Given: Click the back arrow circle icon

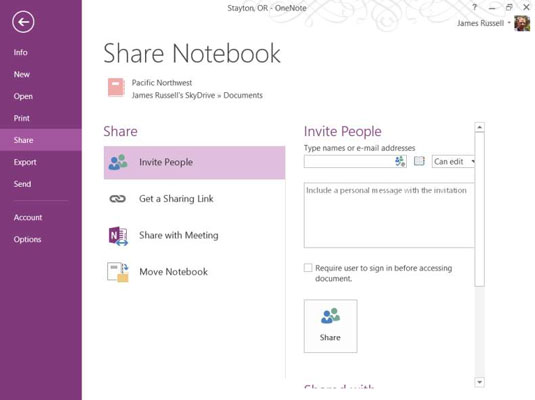Looking at the screenshot, I should point(23,22).
